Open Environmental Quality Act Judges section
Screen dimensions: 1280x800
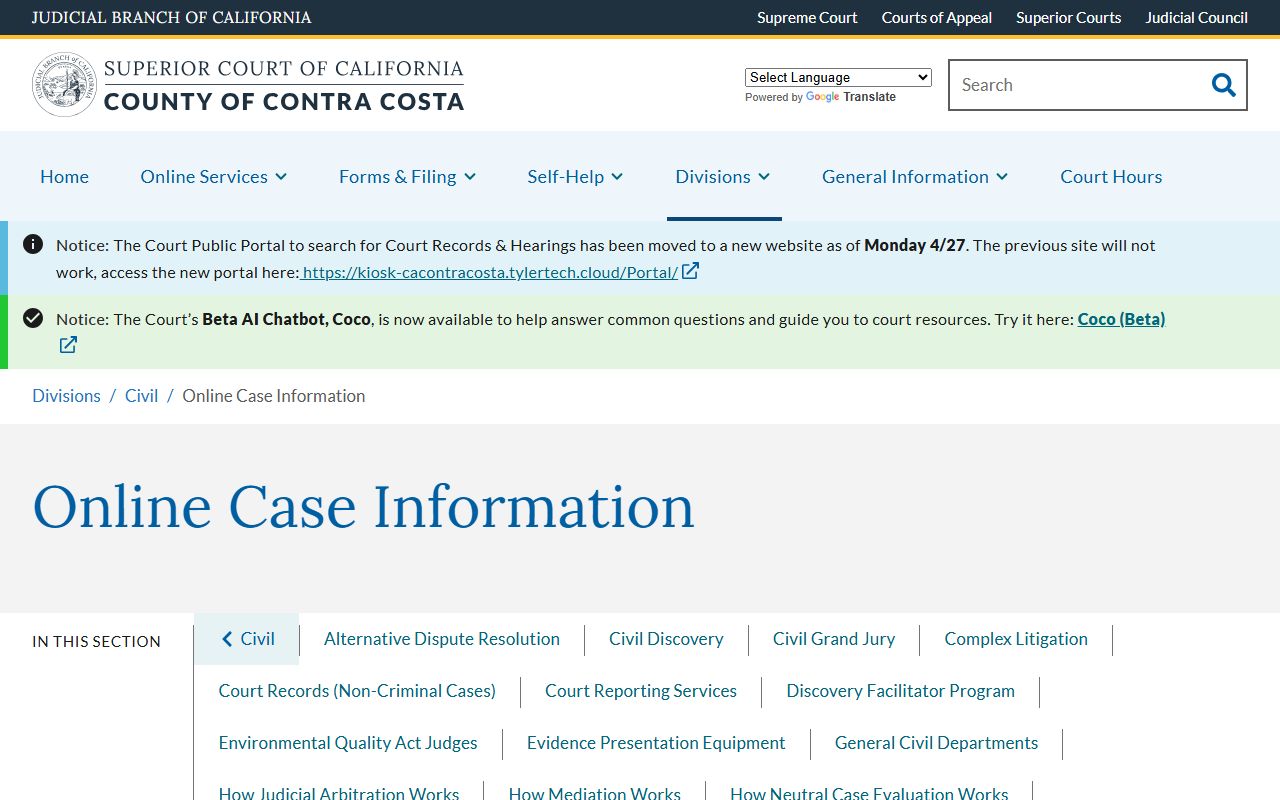[348, 743]
